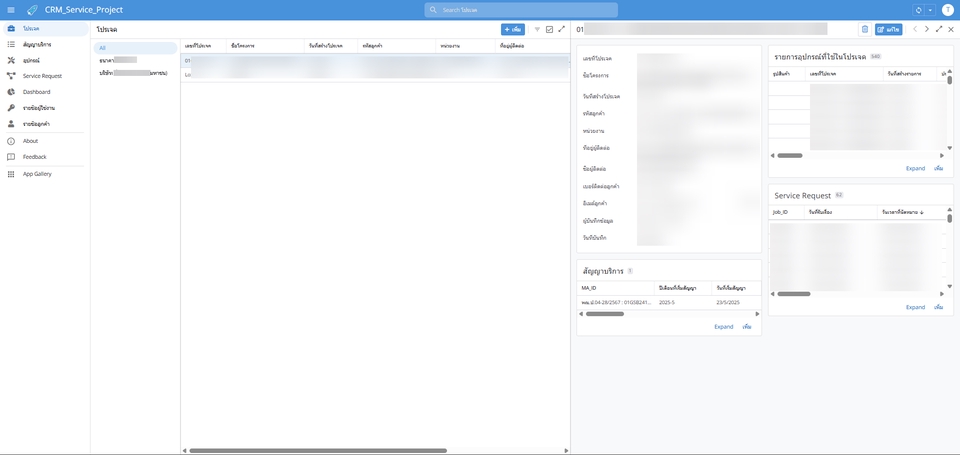Click the add link next to Expand in the equipment card
Image resolution: width=960 pixels, height=455 pixels.
click(938, 168)
